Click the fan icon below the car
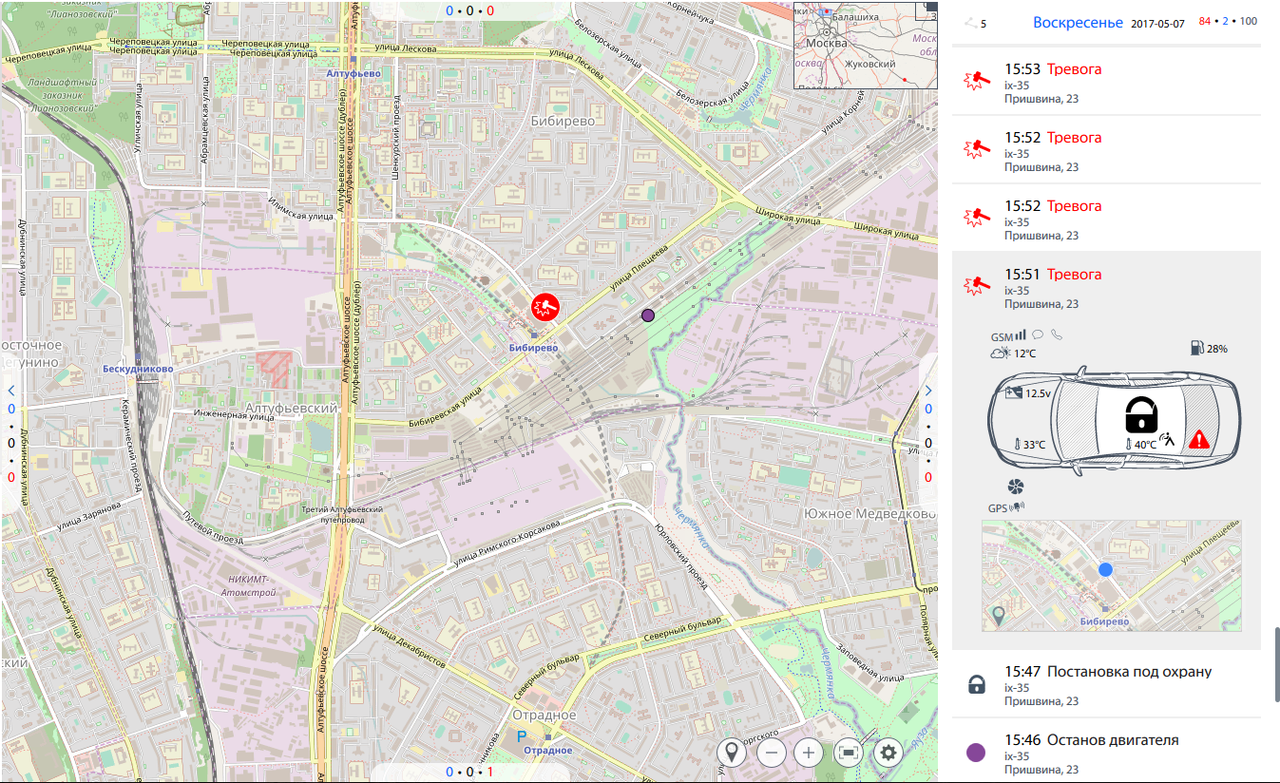The image size is (1280, 783). [1015, 487]
